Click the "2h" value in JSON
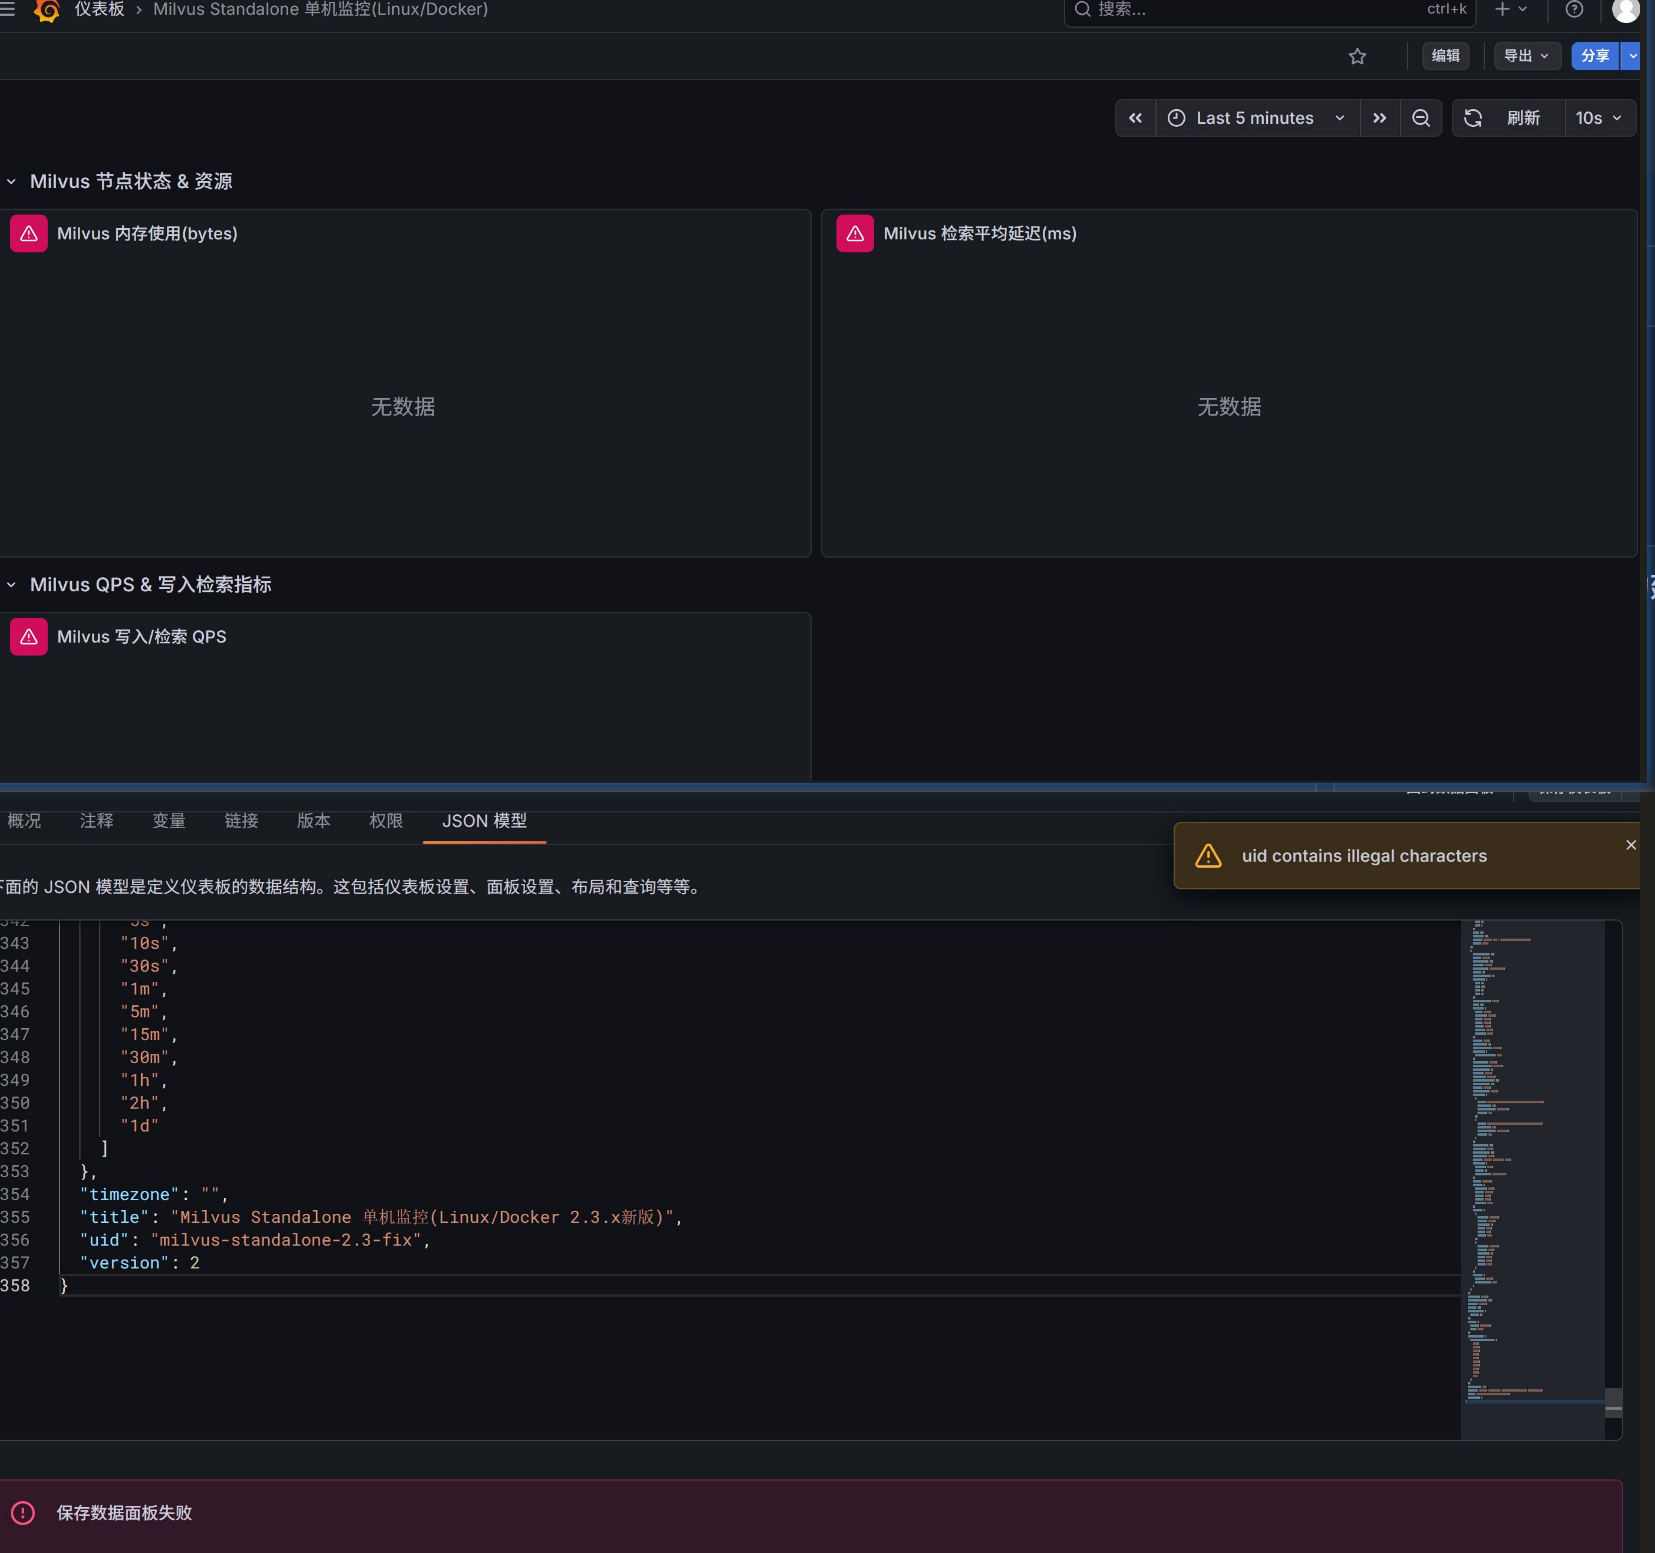This screenshot has height=1553, width=1655. pyautogui.click(x=140, y=1103)
